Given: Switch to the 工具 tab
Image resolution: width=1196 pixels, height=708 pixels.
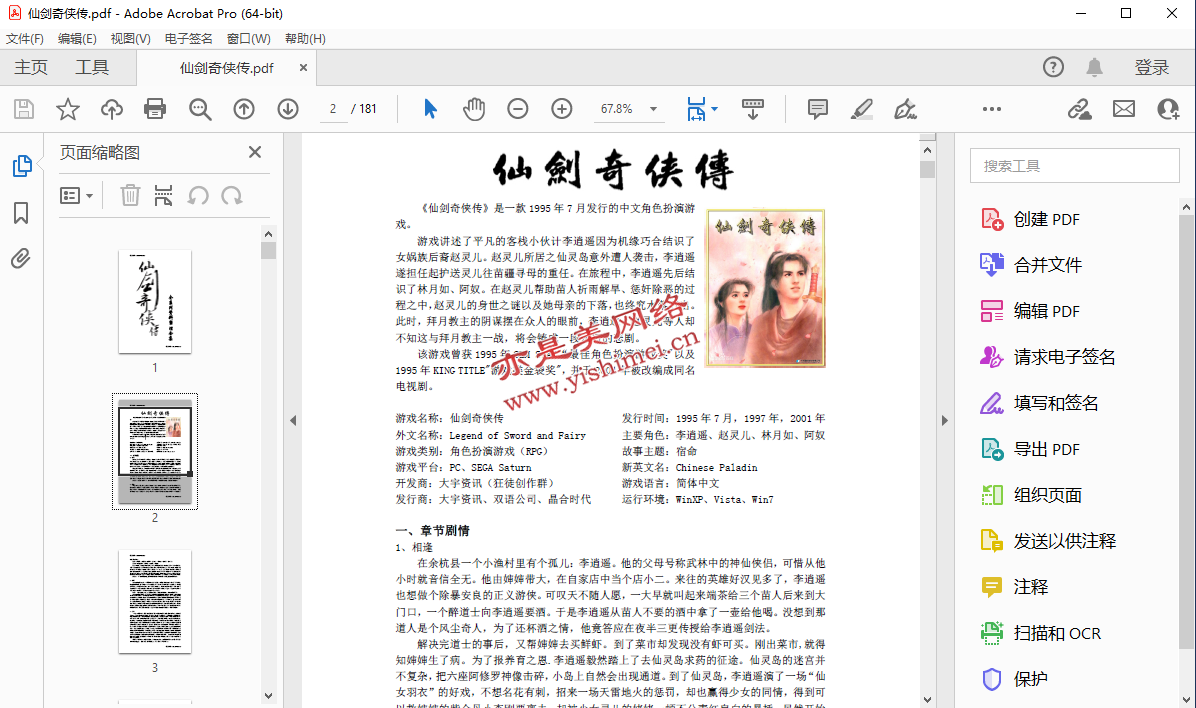Looking at the screenshot, I should [x=92, y=67].
